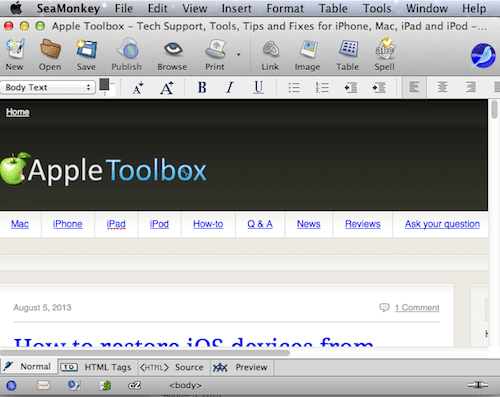Open the Body Text paragraph format dropdown

tap(48, 87)
